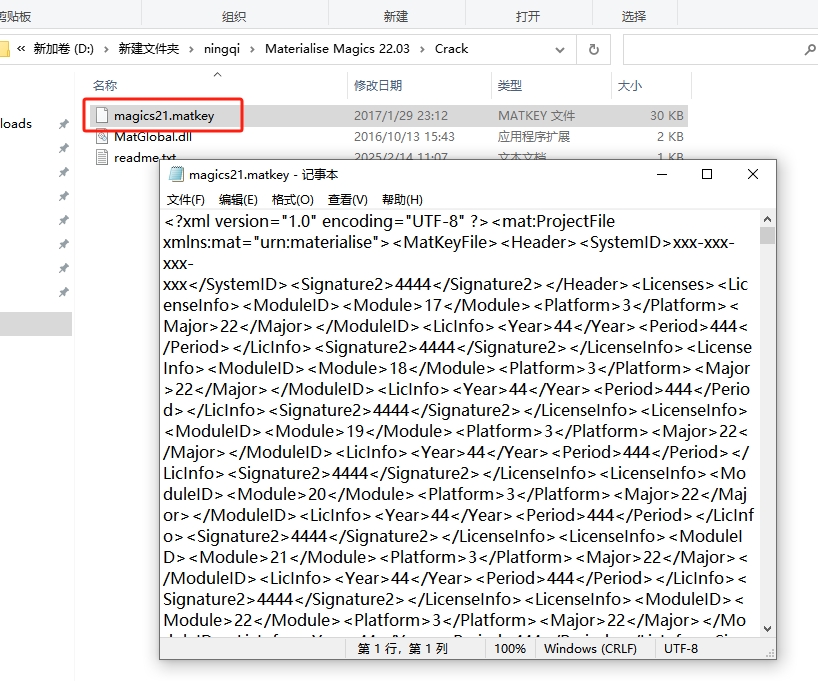Image resolution: width=818 pixels, height=681 pixels.
Task: Sort files by 类型 column
Action: point(510,86)
